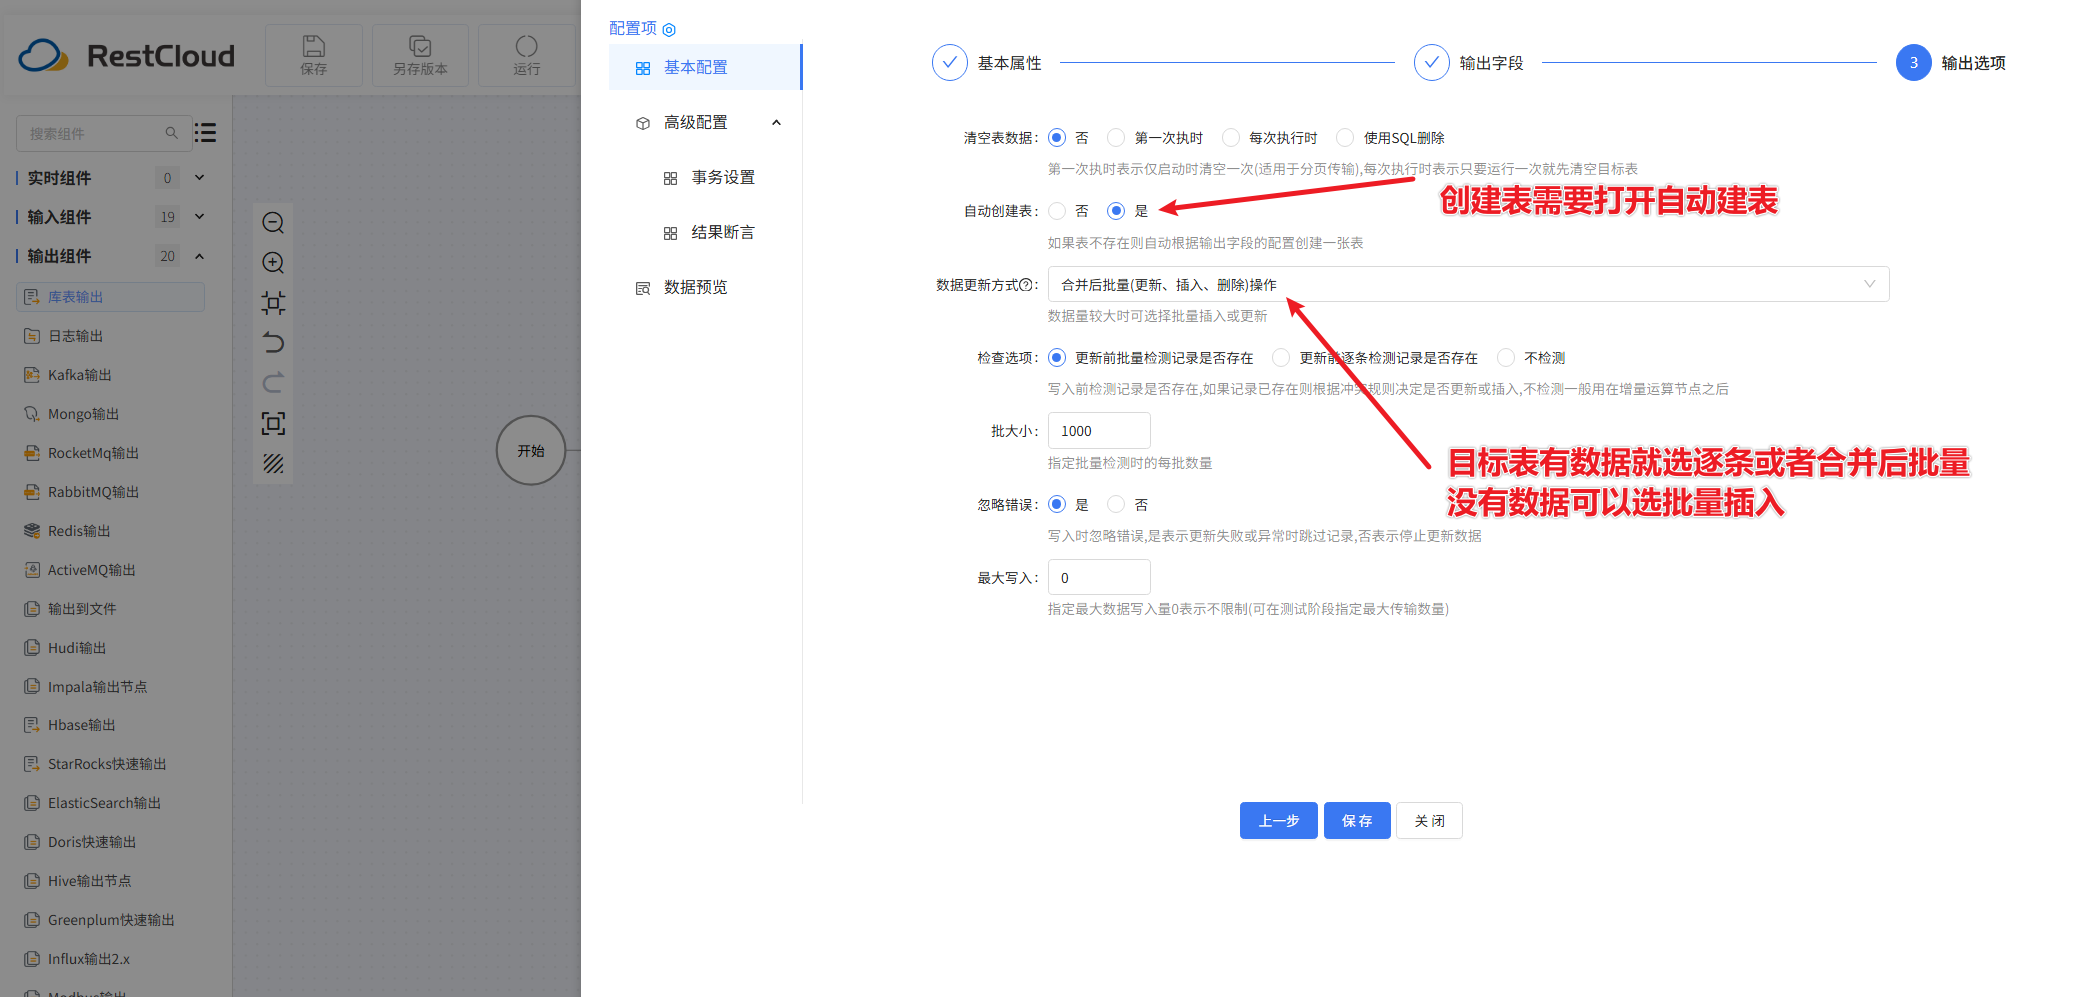2089x997 pixels.
Task: Click the 上一步 button
Action: click(x=1278, y=820)
